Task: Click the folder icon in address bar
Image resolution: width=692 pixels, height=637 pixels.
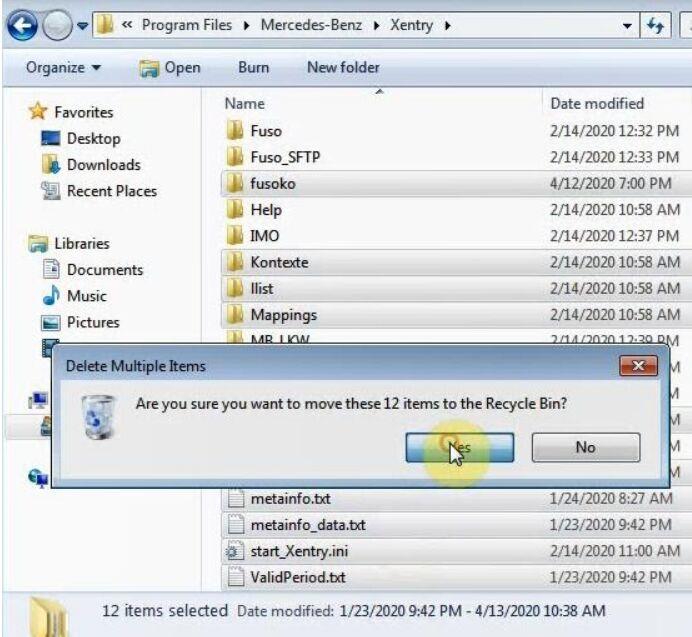Action: coord(105,24)
